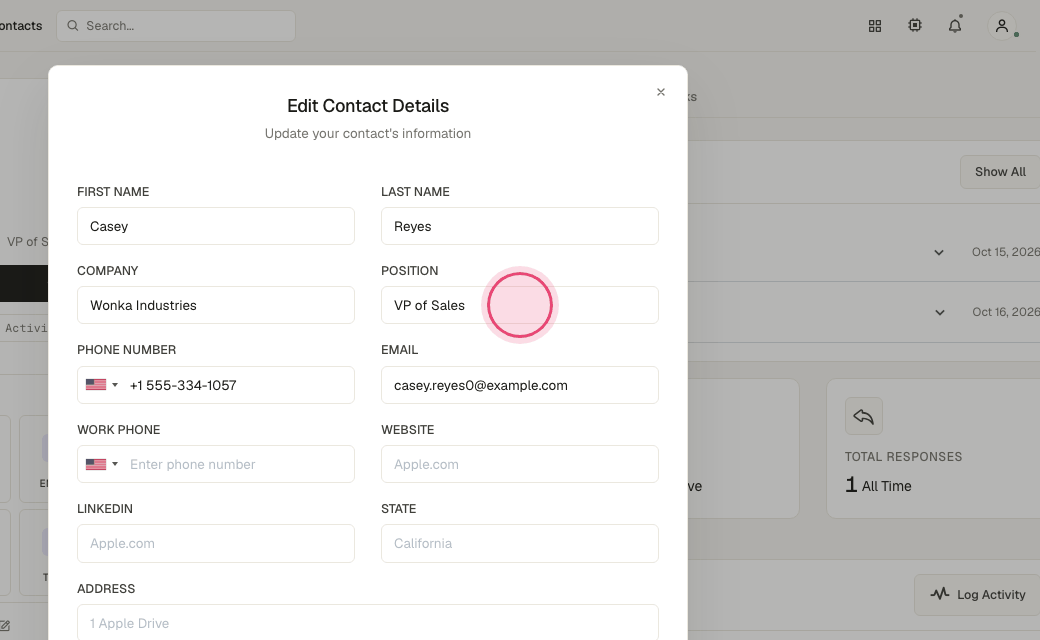Open the chip-shaped icon in header
This screenshot has width=1040, height=640.
click(x=915, y=25)
